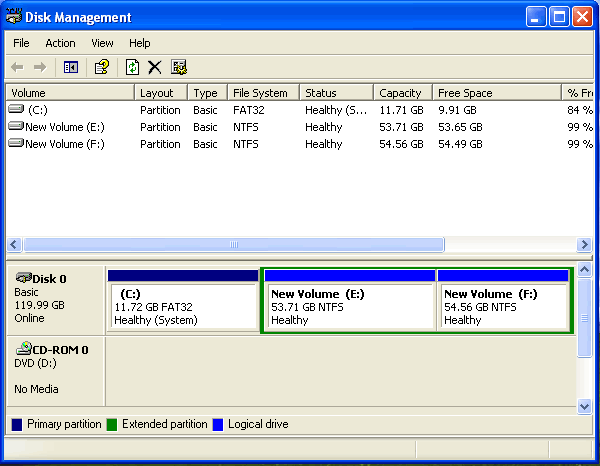Screen dimensions: 600x466
Task: Click the Healthy (S... status cell
Action: 336,110
